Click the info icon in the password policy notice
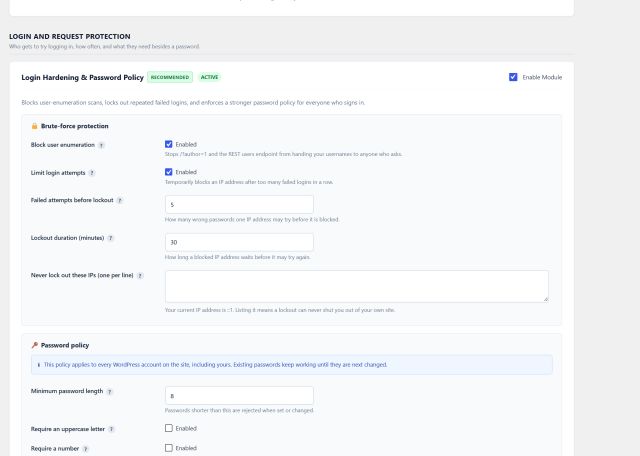The width and height of the screenshot is (640, 456). coord(39,365)
